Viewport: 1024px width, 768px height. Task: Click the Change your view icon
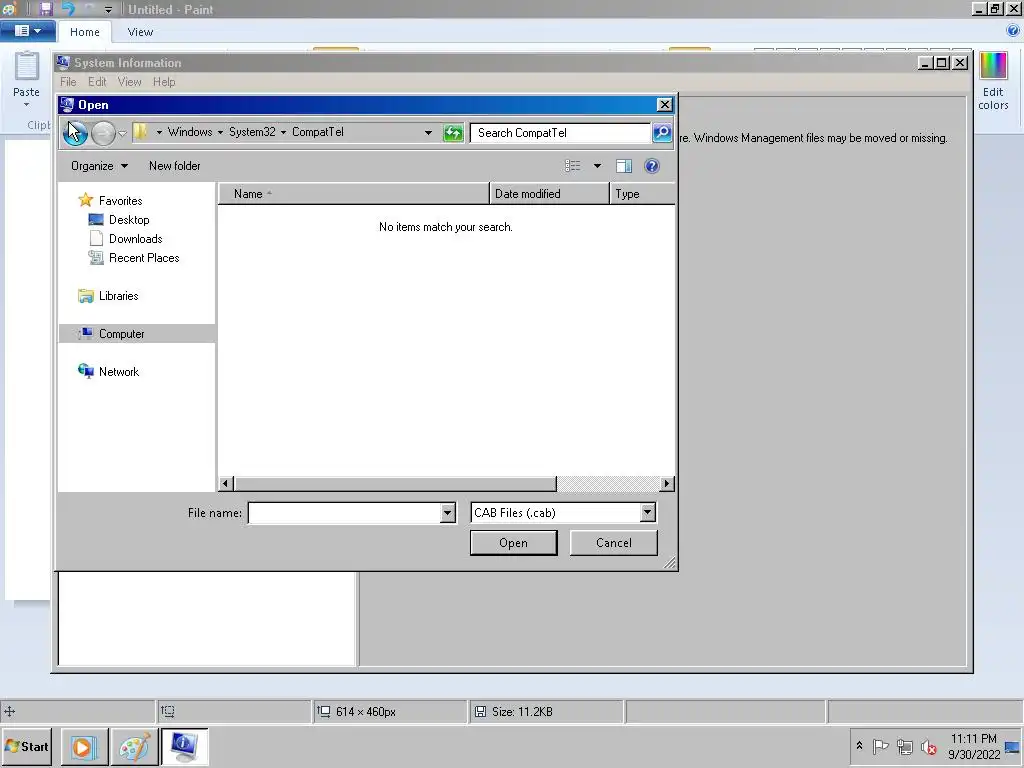pyautogui.click(x=573, y=166)
